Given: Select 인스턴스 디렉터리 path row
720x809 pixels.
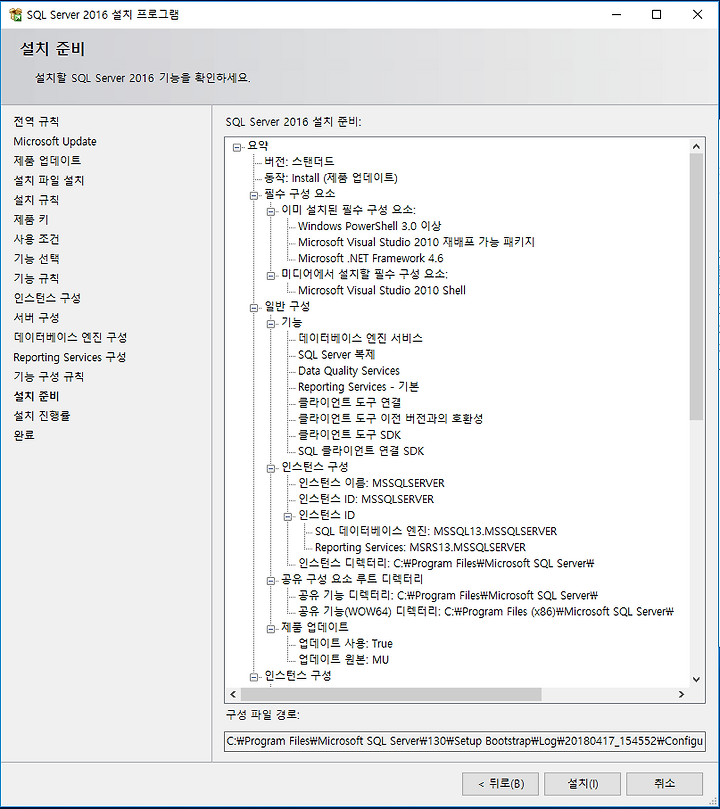Looking at the screenshot, I should pyautogui.click(x=446, y=563).
